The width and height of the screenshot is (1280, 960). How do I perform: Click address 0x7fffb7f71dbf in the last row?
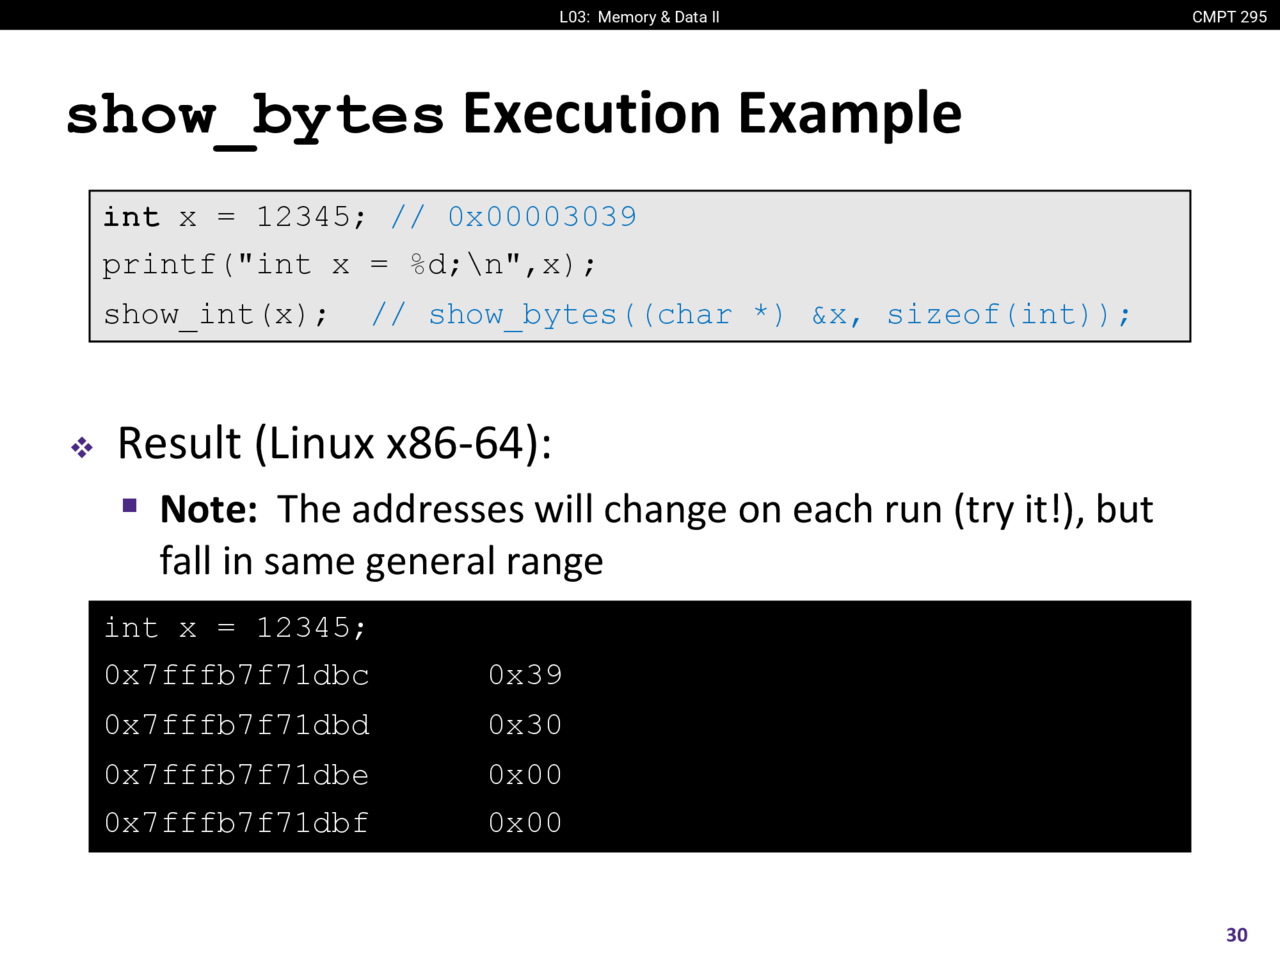[x=237, y=823]
